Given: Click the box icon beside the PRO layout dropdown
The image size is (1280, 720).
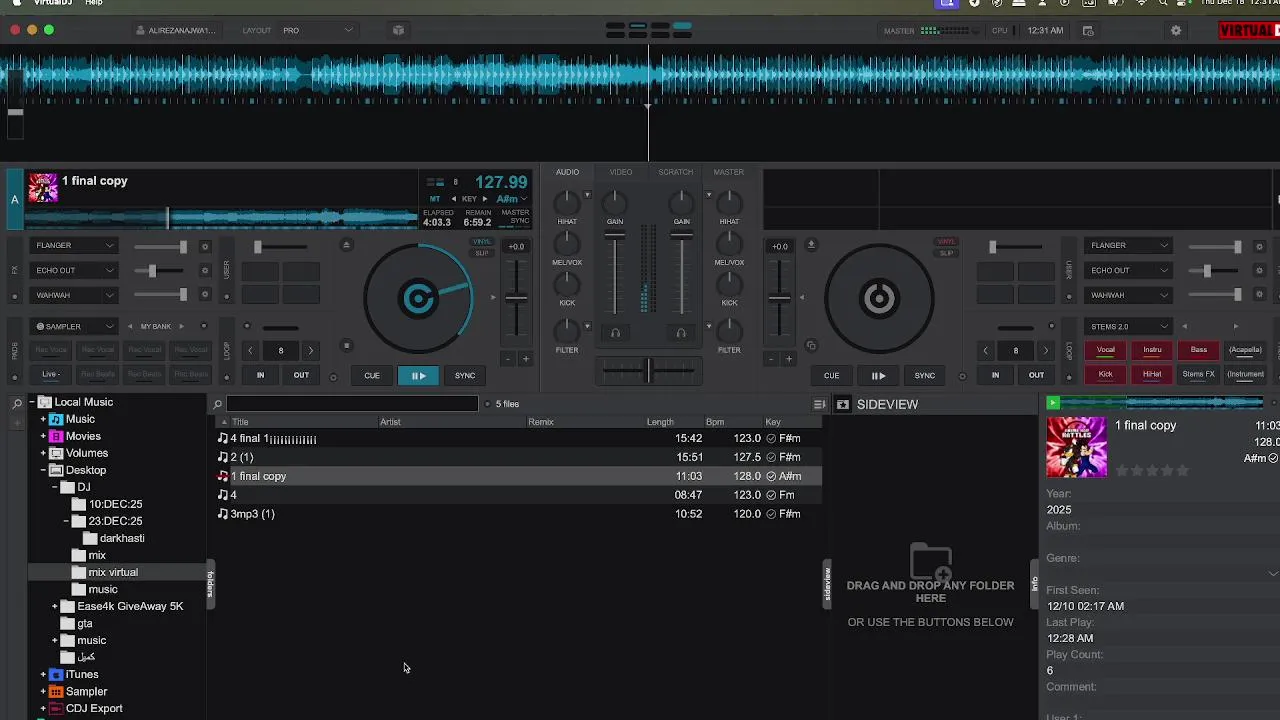Looking at the screenshot, I should [x=398, y=30].
